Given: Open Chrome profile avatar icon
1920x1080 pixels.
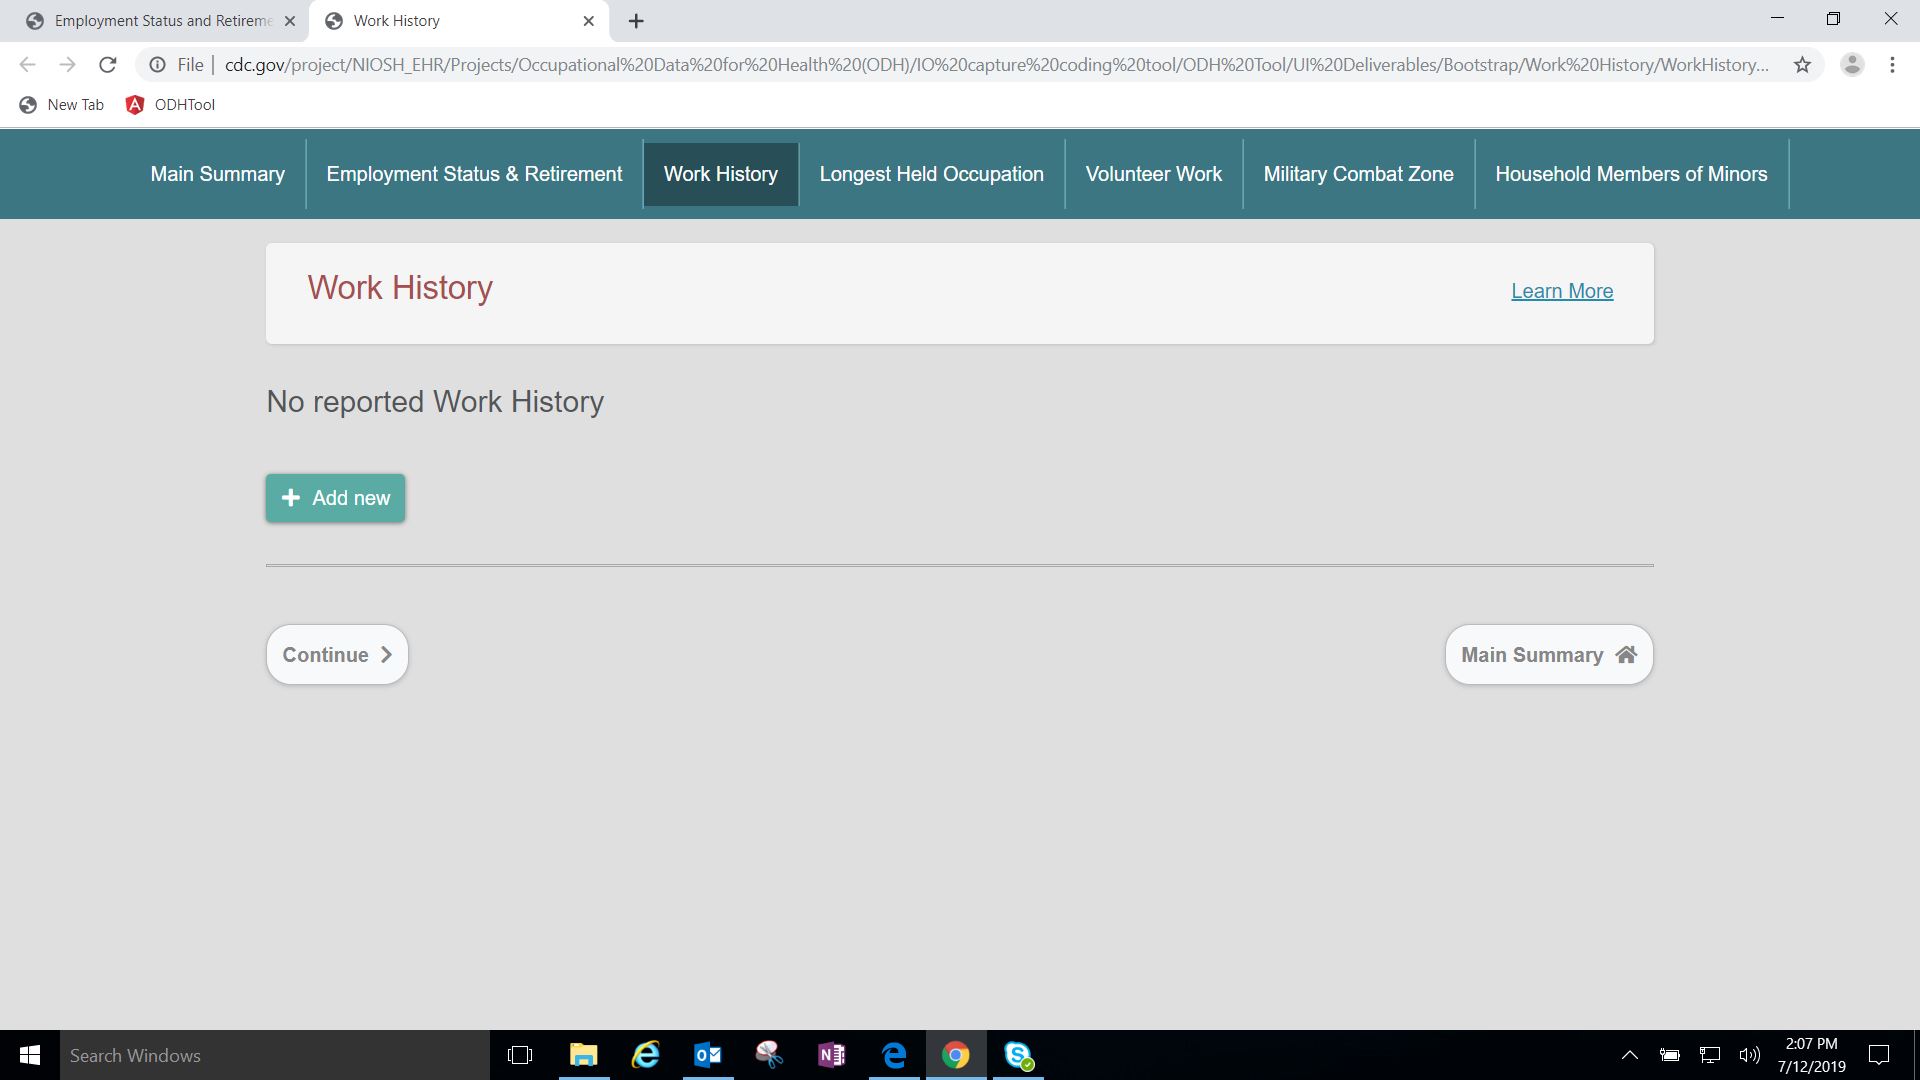Looking at the screenshot, I should pos(1852,65).
